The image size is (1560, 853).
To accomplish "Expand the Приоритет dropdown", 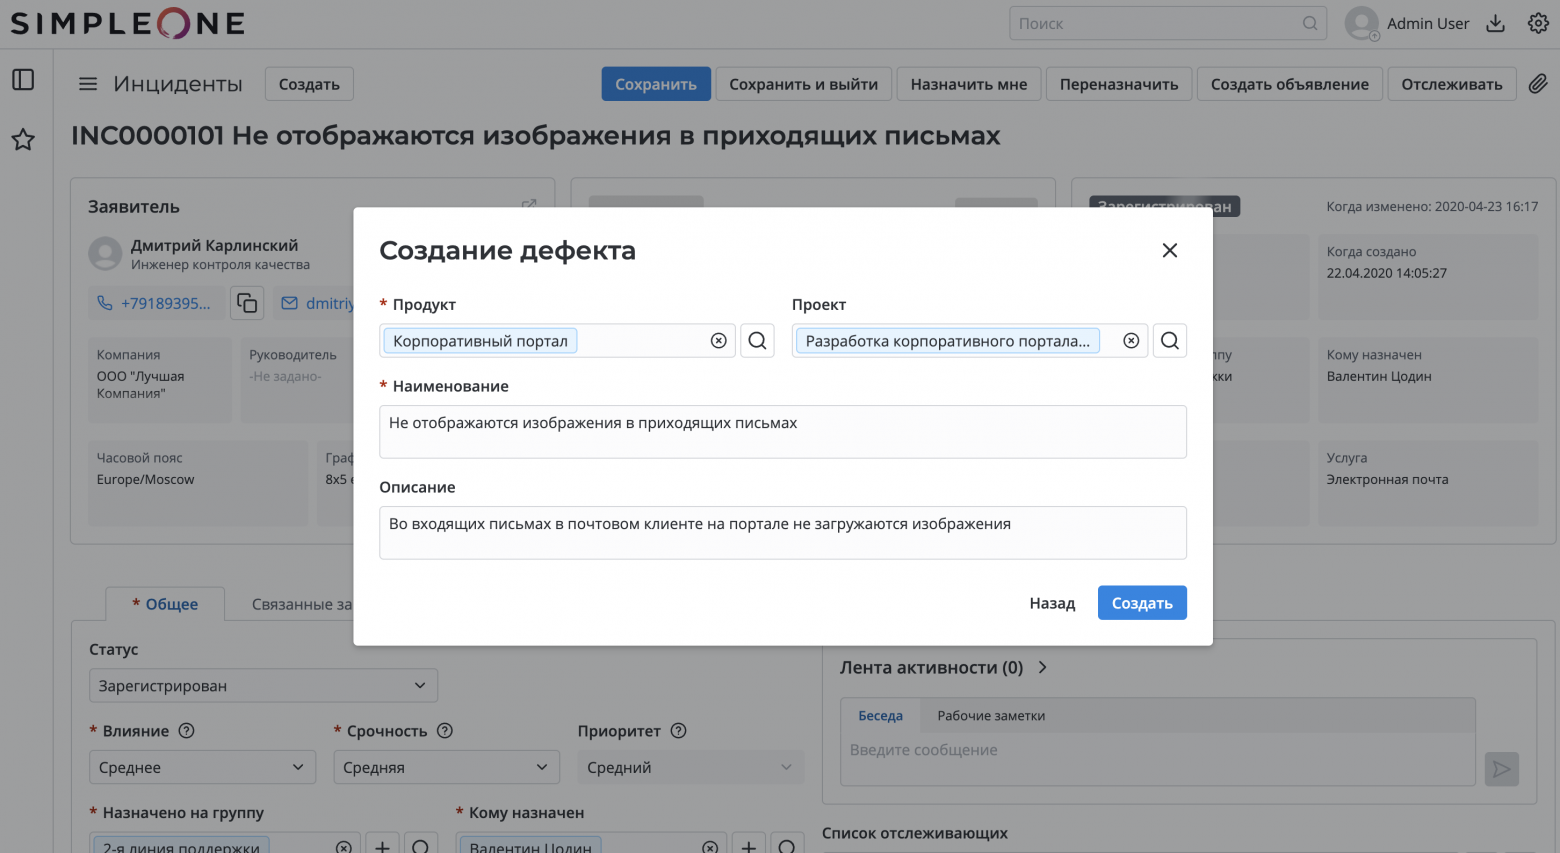I will point(690,766).
